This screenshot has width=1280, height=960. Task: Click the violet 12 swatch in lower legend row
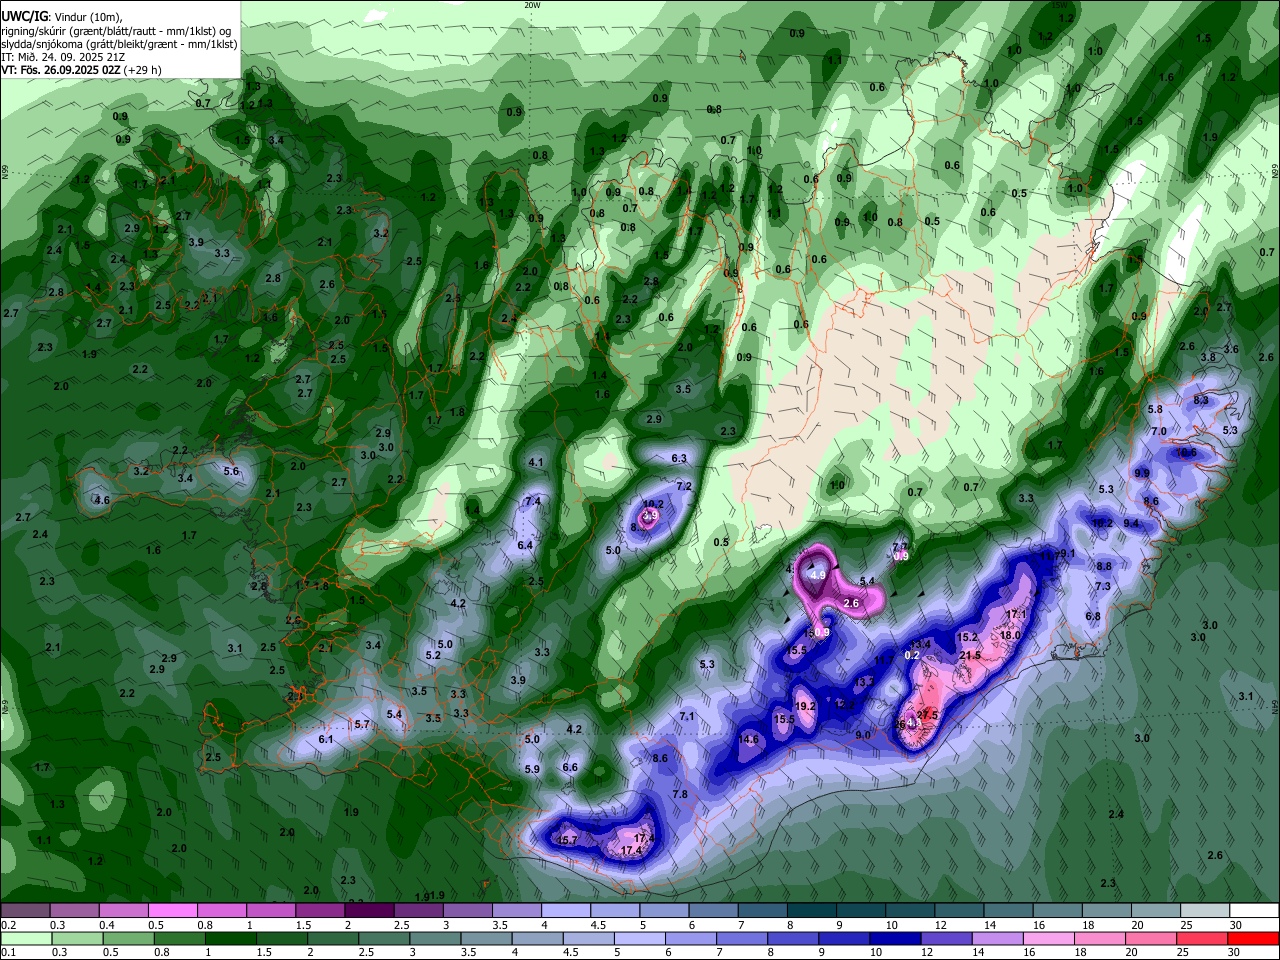947,939
